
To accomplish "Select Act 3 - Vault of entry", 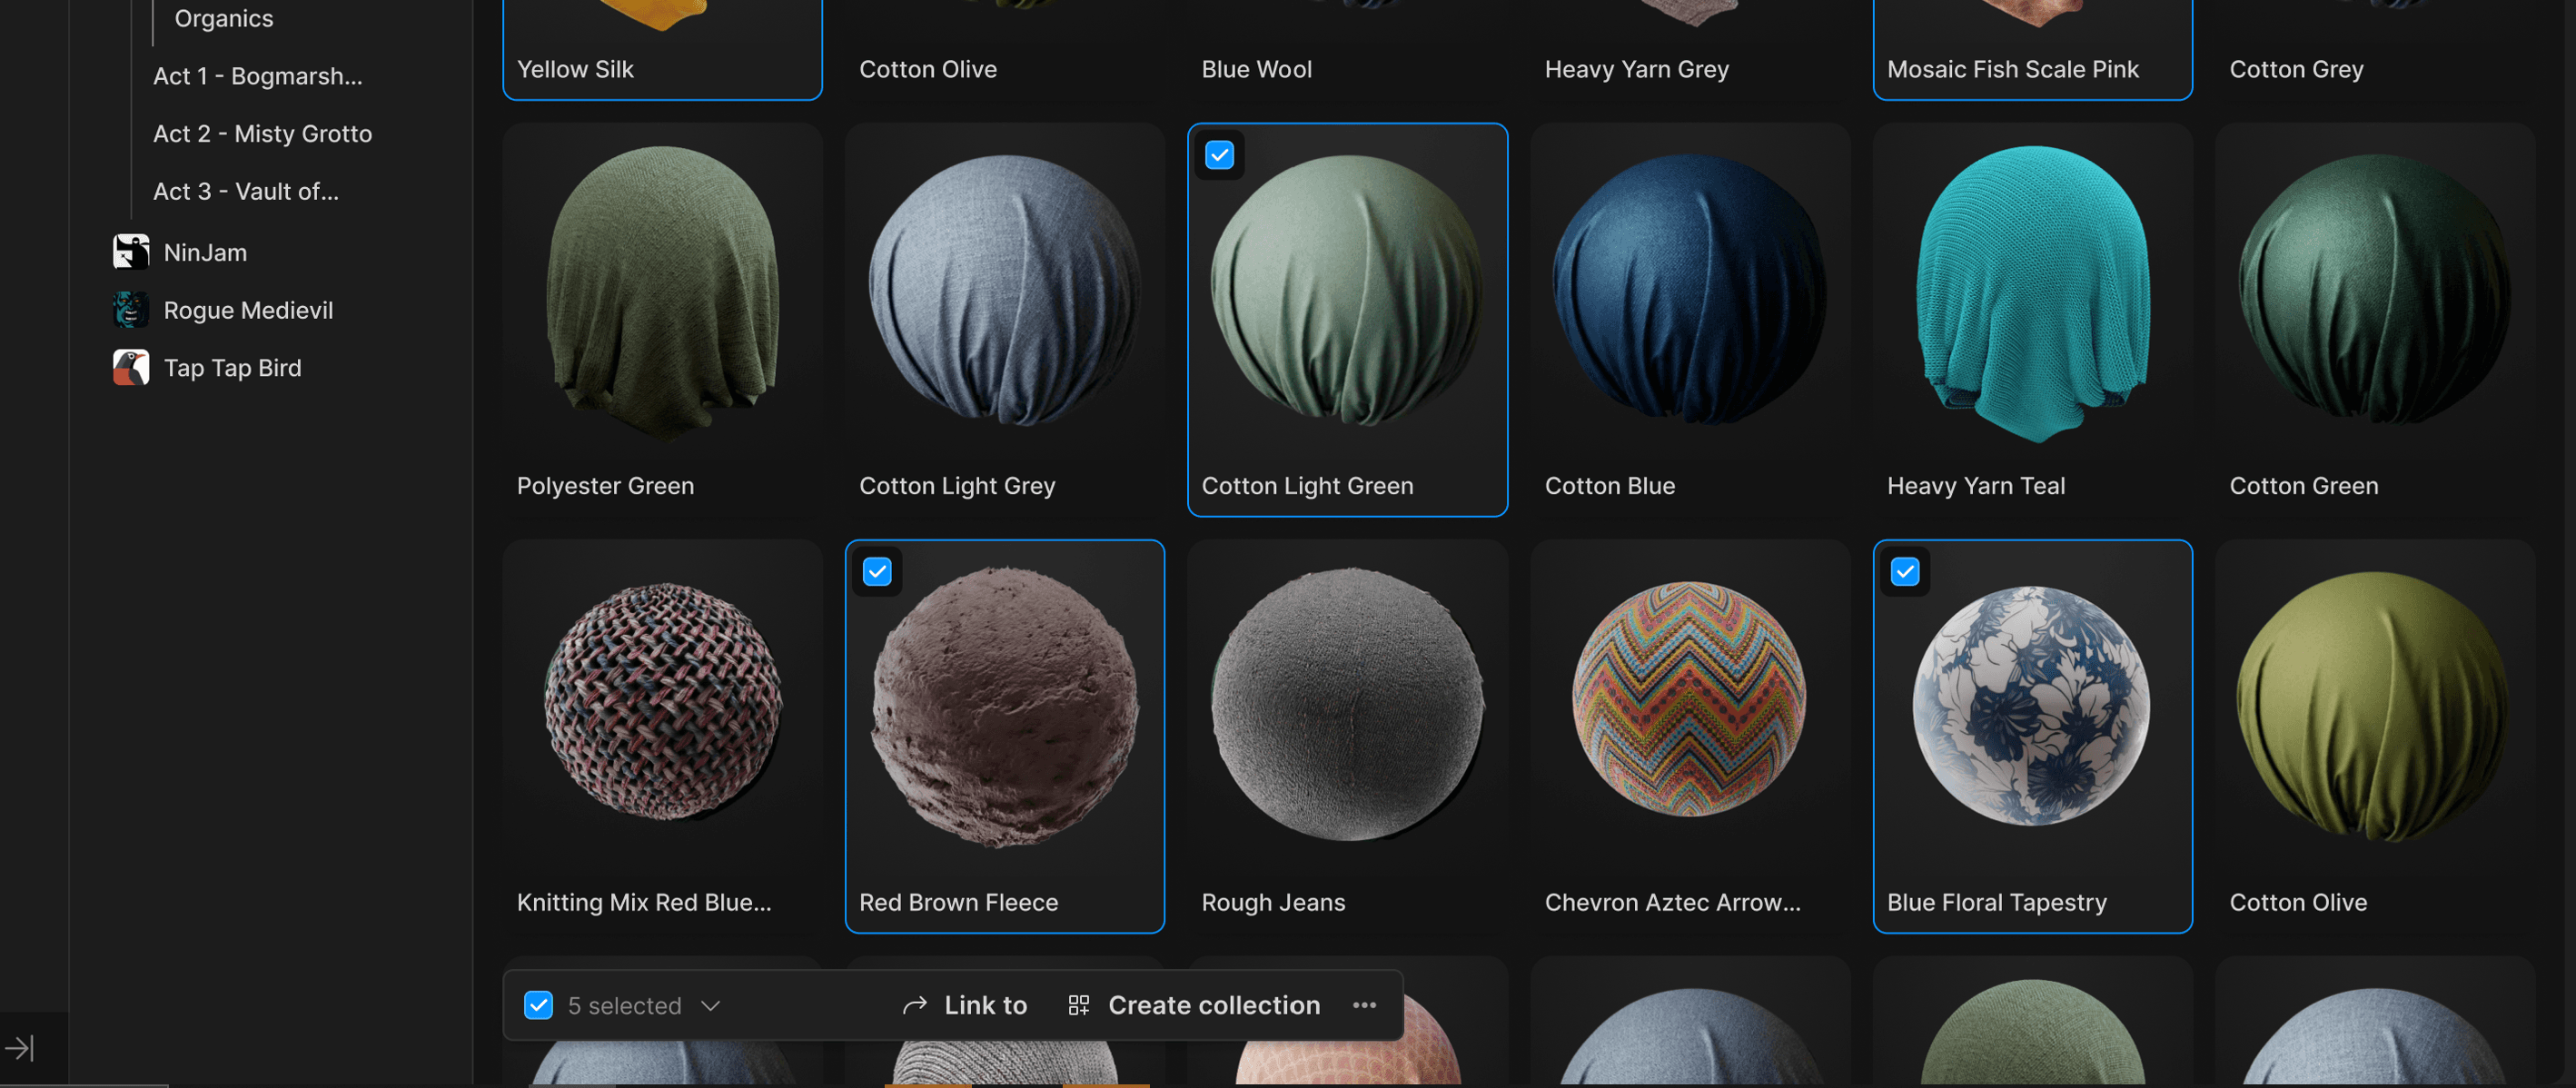I will pyautogui.click(x=246, y=191).
